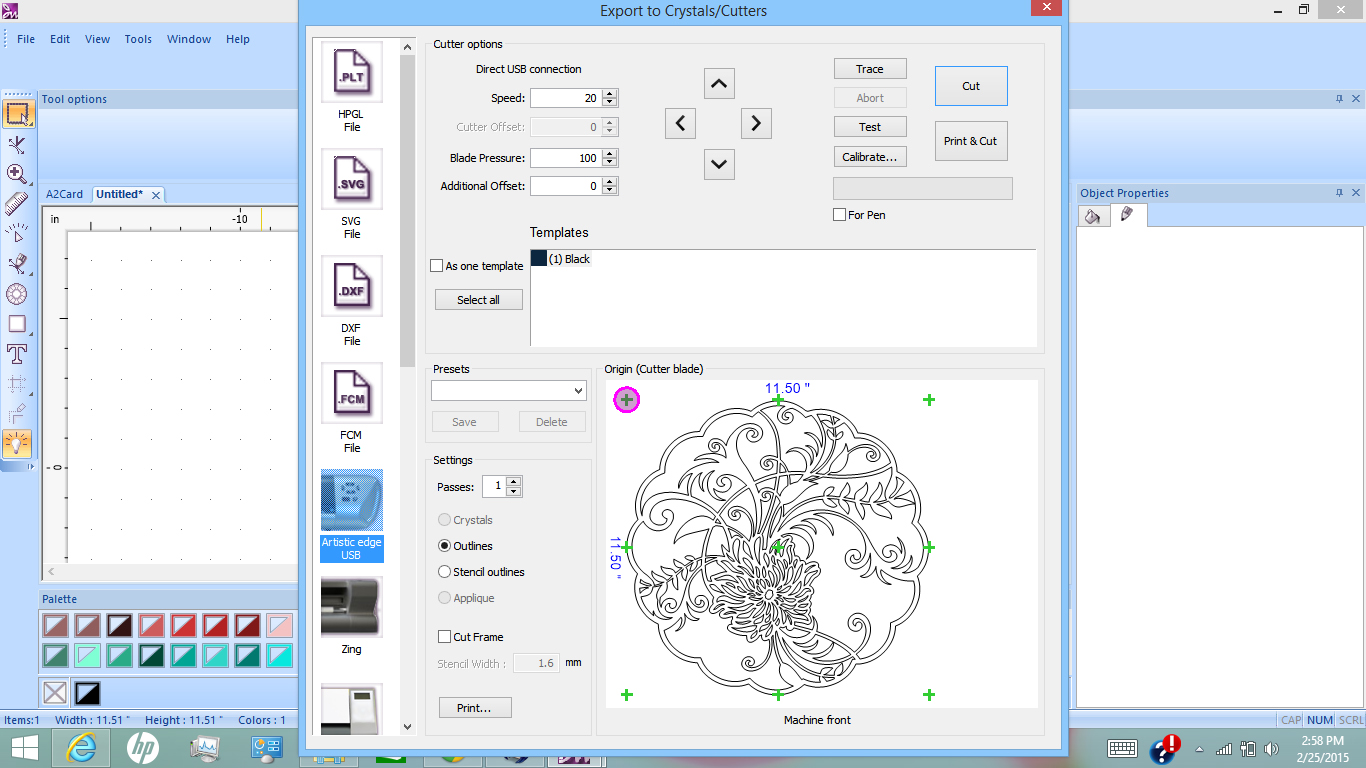Decrease the Speed value with down arrow
1366x768 pixels.
coord(610,103)
